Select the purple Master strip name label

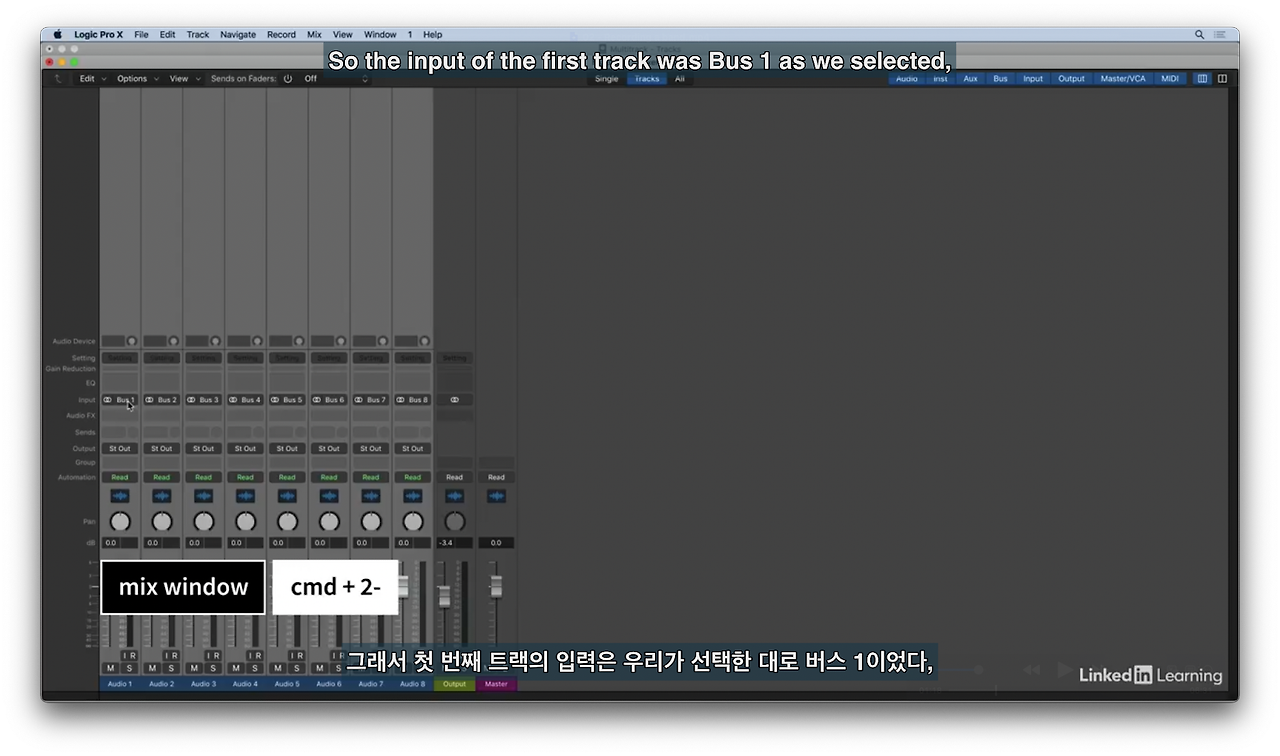click(496, 684)
